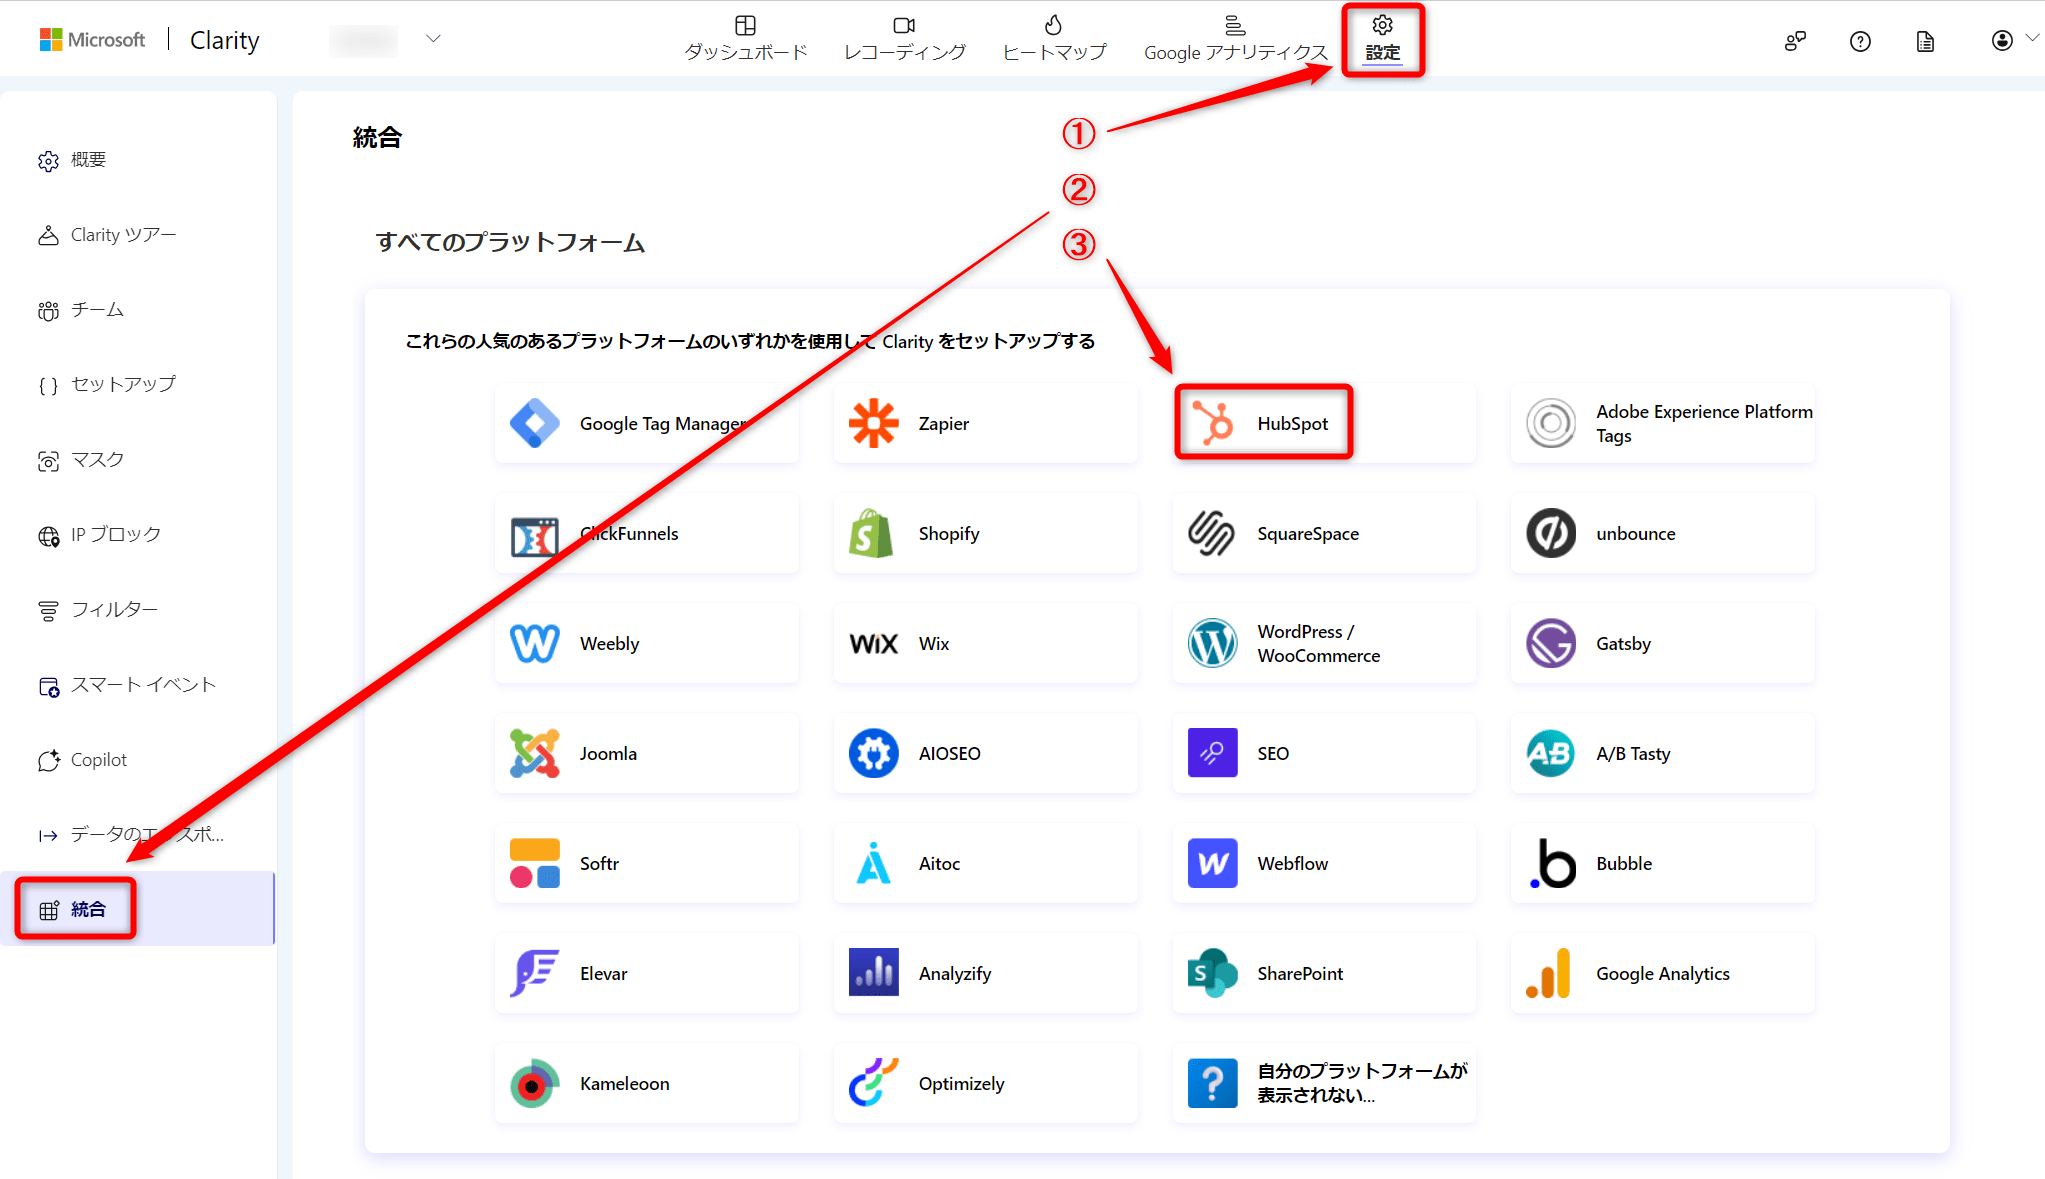Go to セットアップ in the sidebar
The height and width of the screenshot is (1179, 2045).
(138, 385)
